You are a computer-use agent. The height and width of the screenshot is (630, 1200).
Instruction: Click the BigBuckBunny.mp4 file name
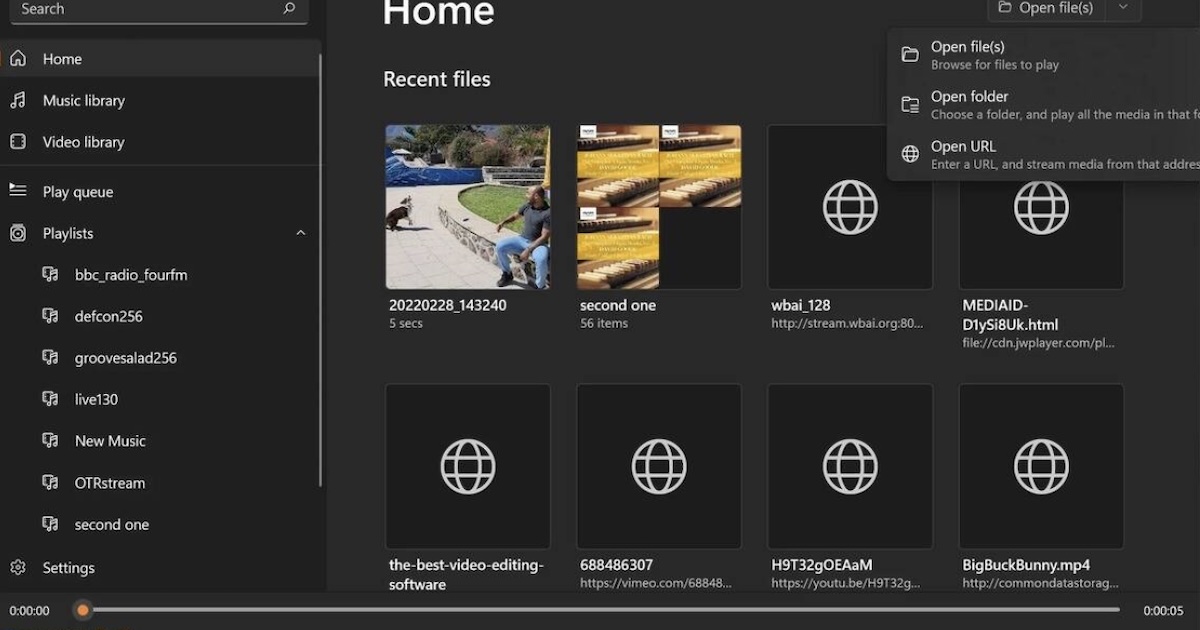point(1026,565)
